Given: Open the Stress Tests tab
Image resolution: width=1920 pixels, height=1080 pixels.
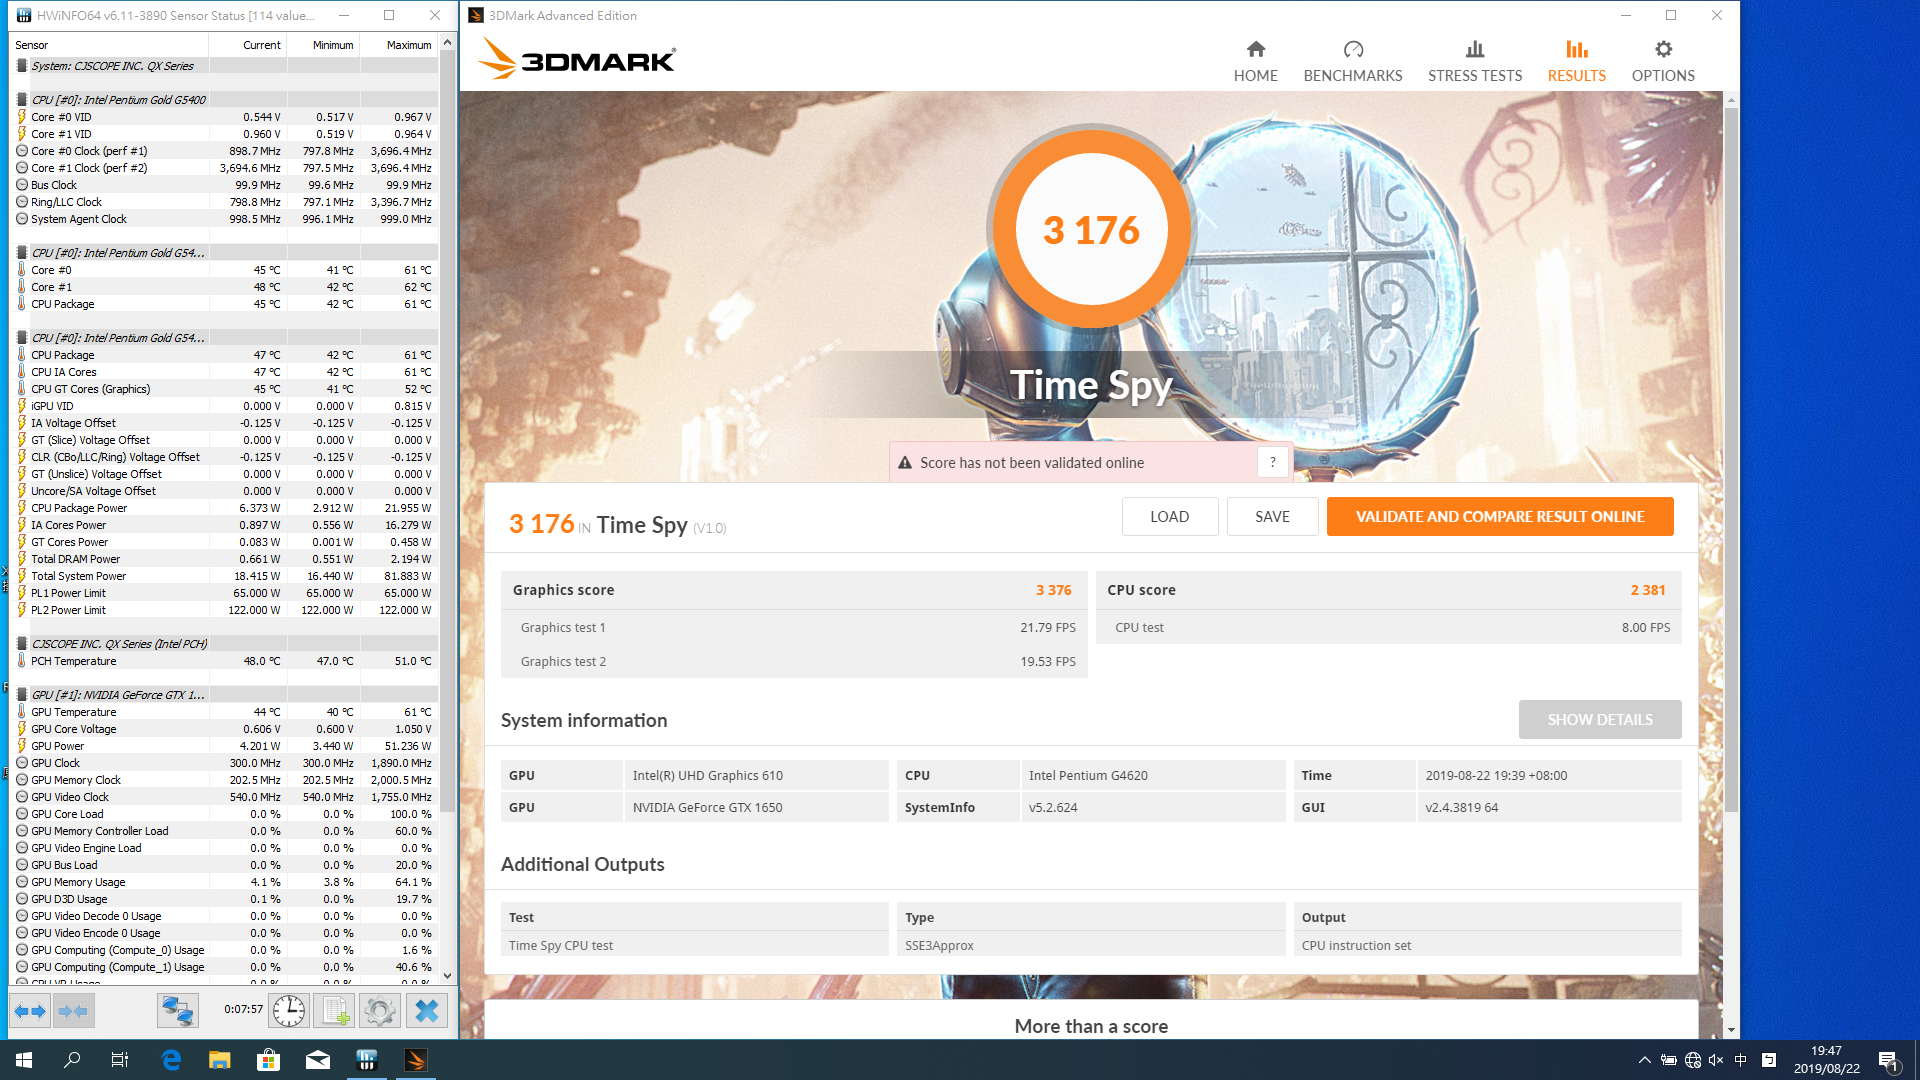Looking at the screenshot, I should coord(1474,61).
